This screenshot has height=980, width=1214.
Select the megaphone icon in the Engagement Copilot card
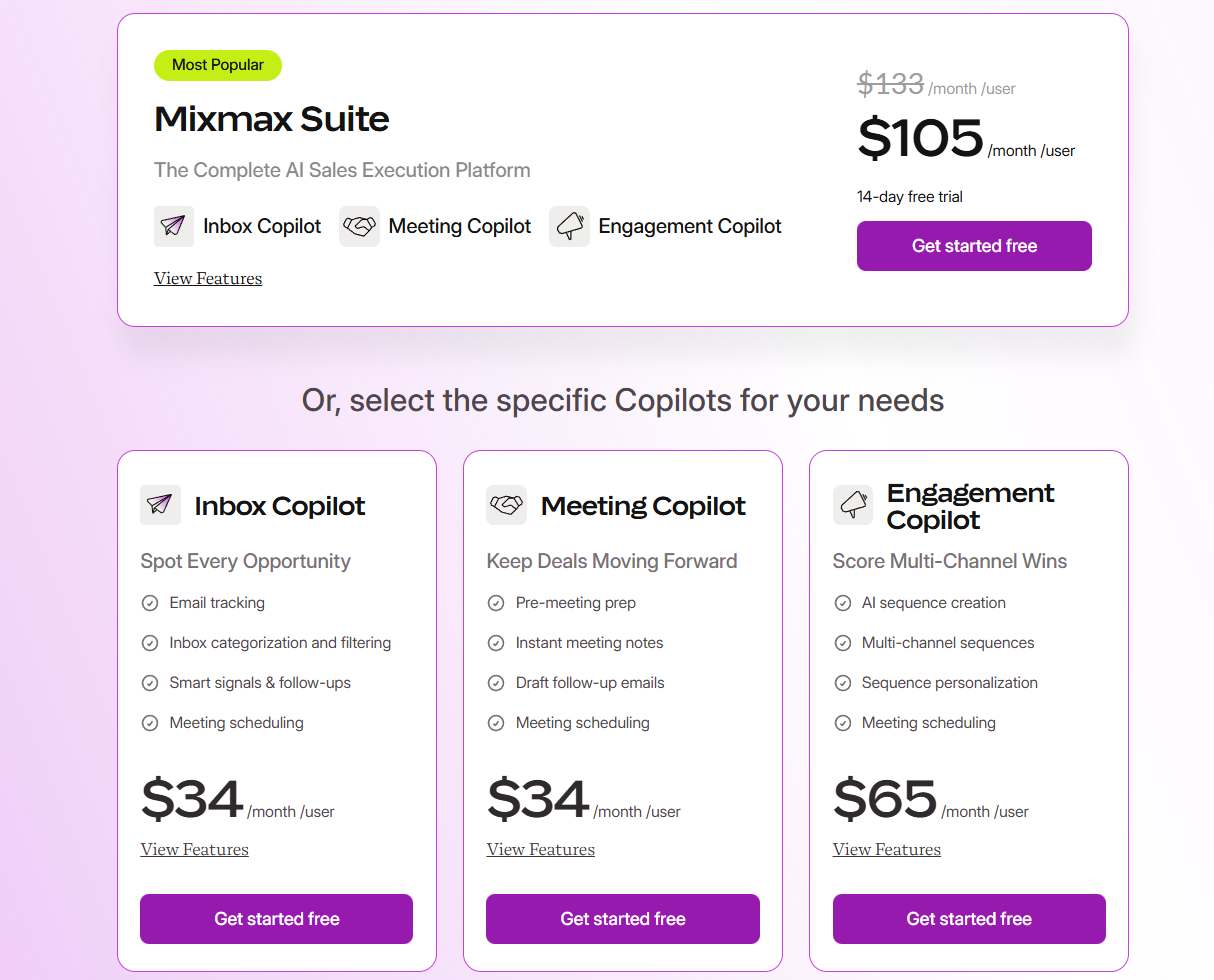pyautogui.click(x=852, y=505)
